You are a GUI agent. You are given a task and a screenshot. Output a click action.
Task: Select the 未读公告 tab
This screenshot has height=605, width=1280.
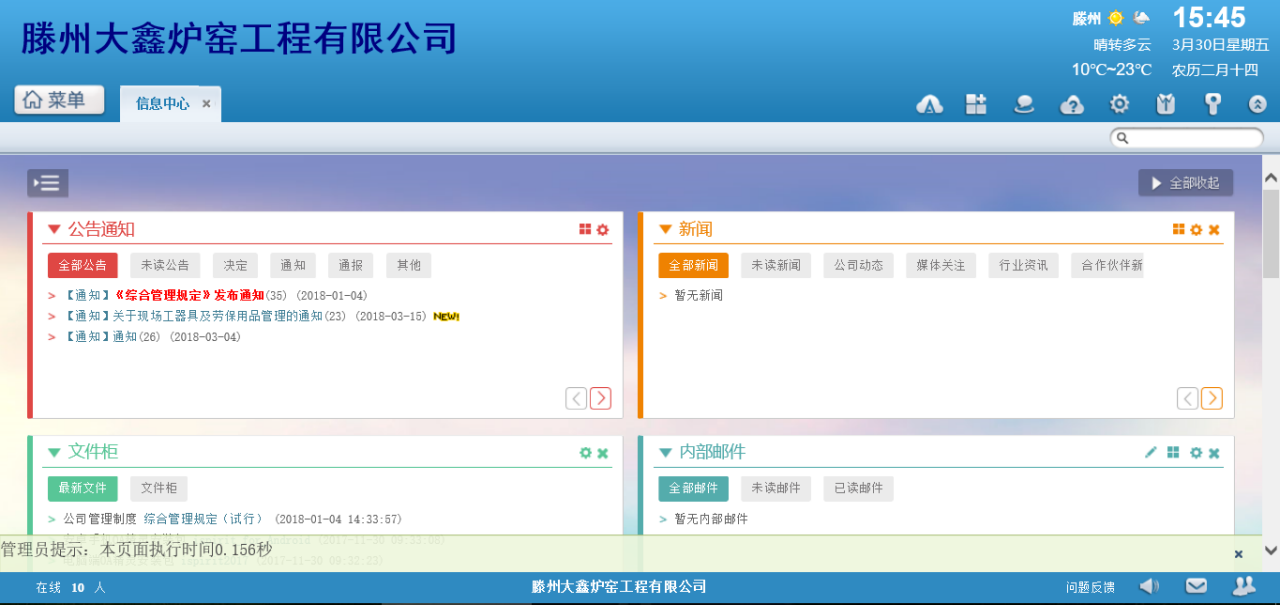pos(165,265)
